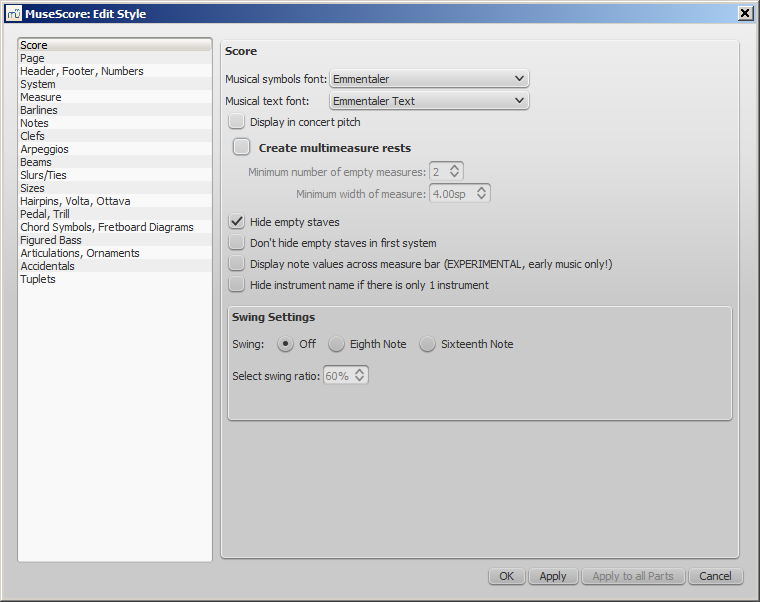Set swing to Eighth Note
This screenshot has height=602, width=760.
point(336,344)
